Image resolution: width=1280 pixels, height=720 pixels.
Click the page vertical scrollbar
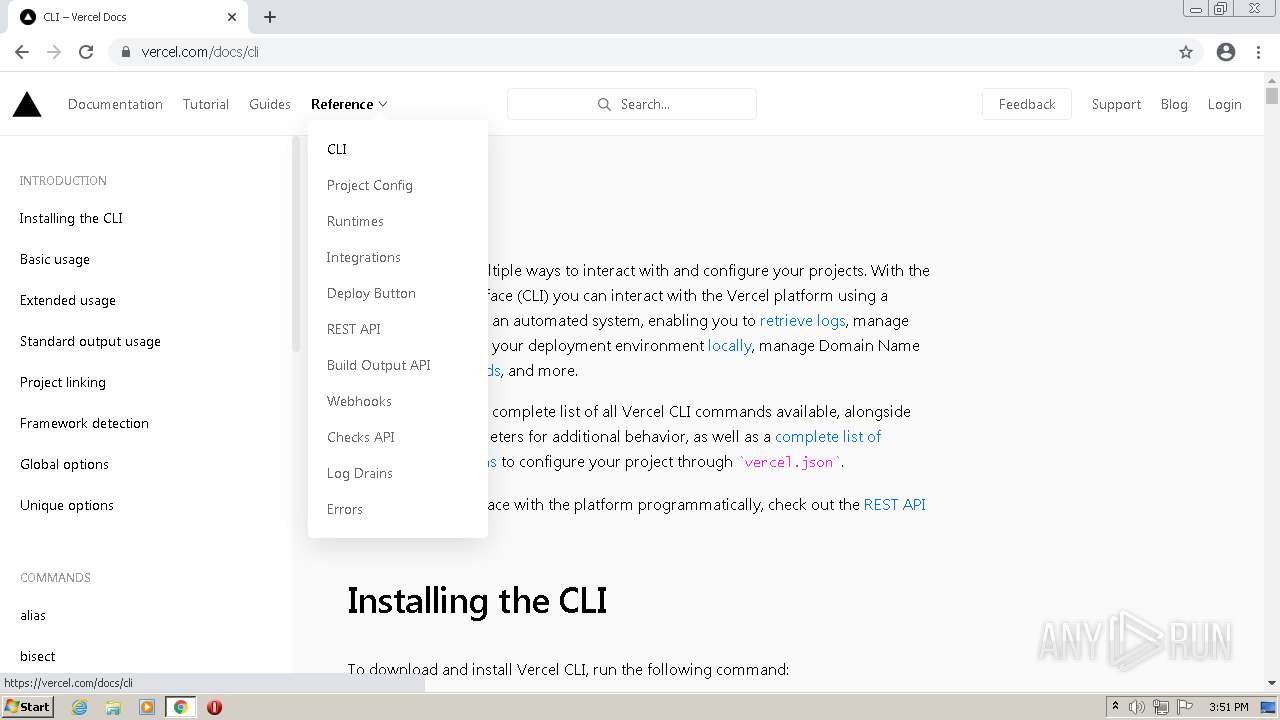pos(1272,96)
